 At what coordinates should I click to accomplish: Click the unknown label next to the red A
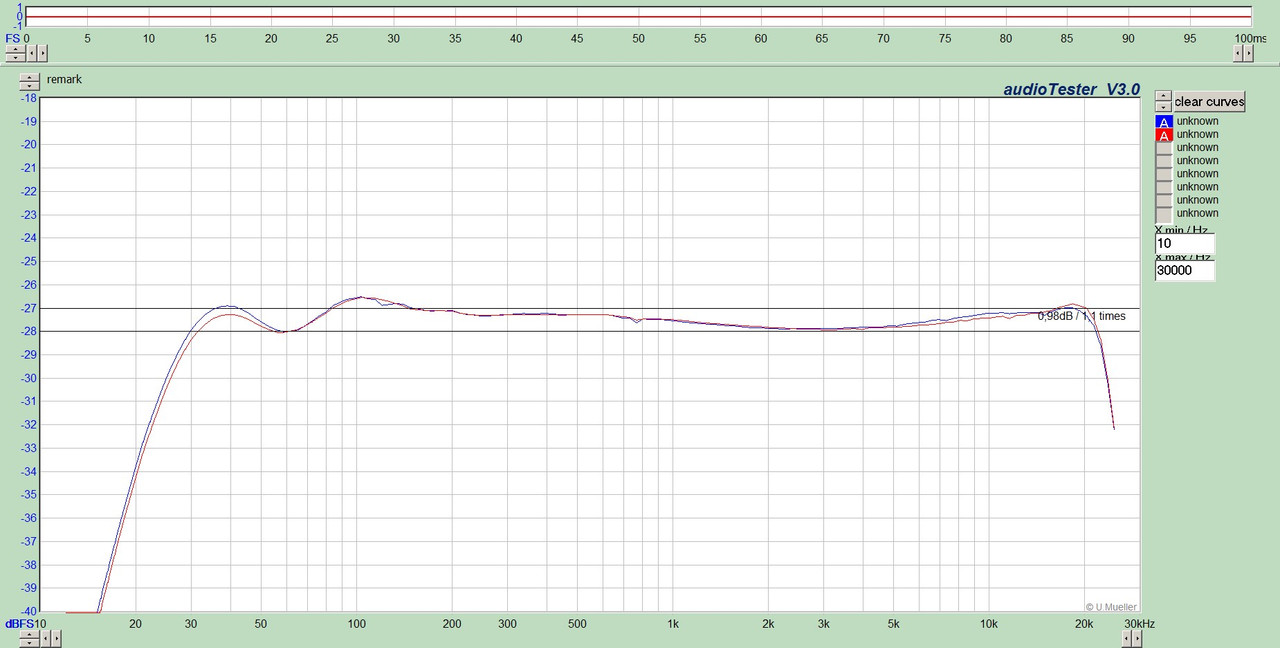(1198, 134)
